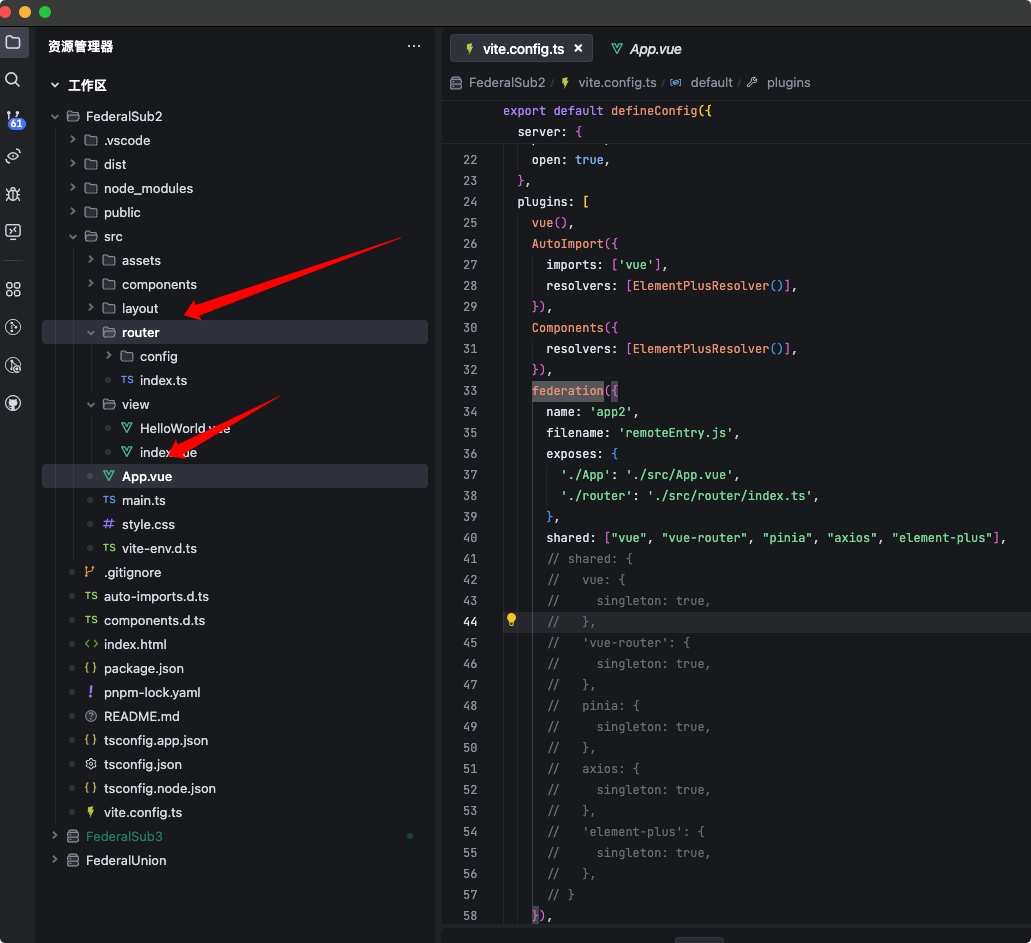
Task: Click the Explorer more actions ellipsis
Action: pyautogui.click(x=414, y=46)
